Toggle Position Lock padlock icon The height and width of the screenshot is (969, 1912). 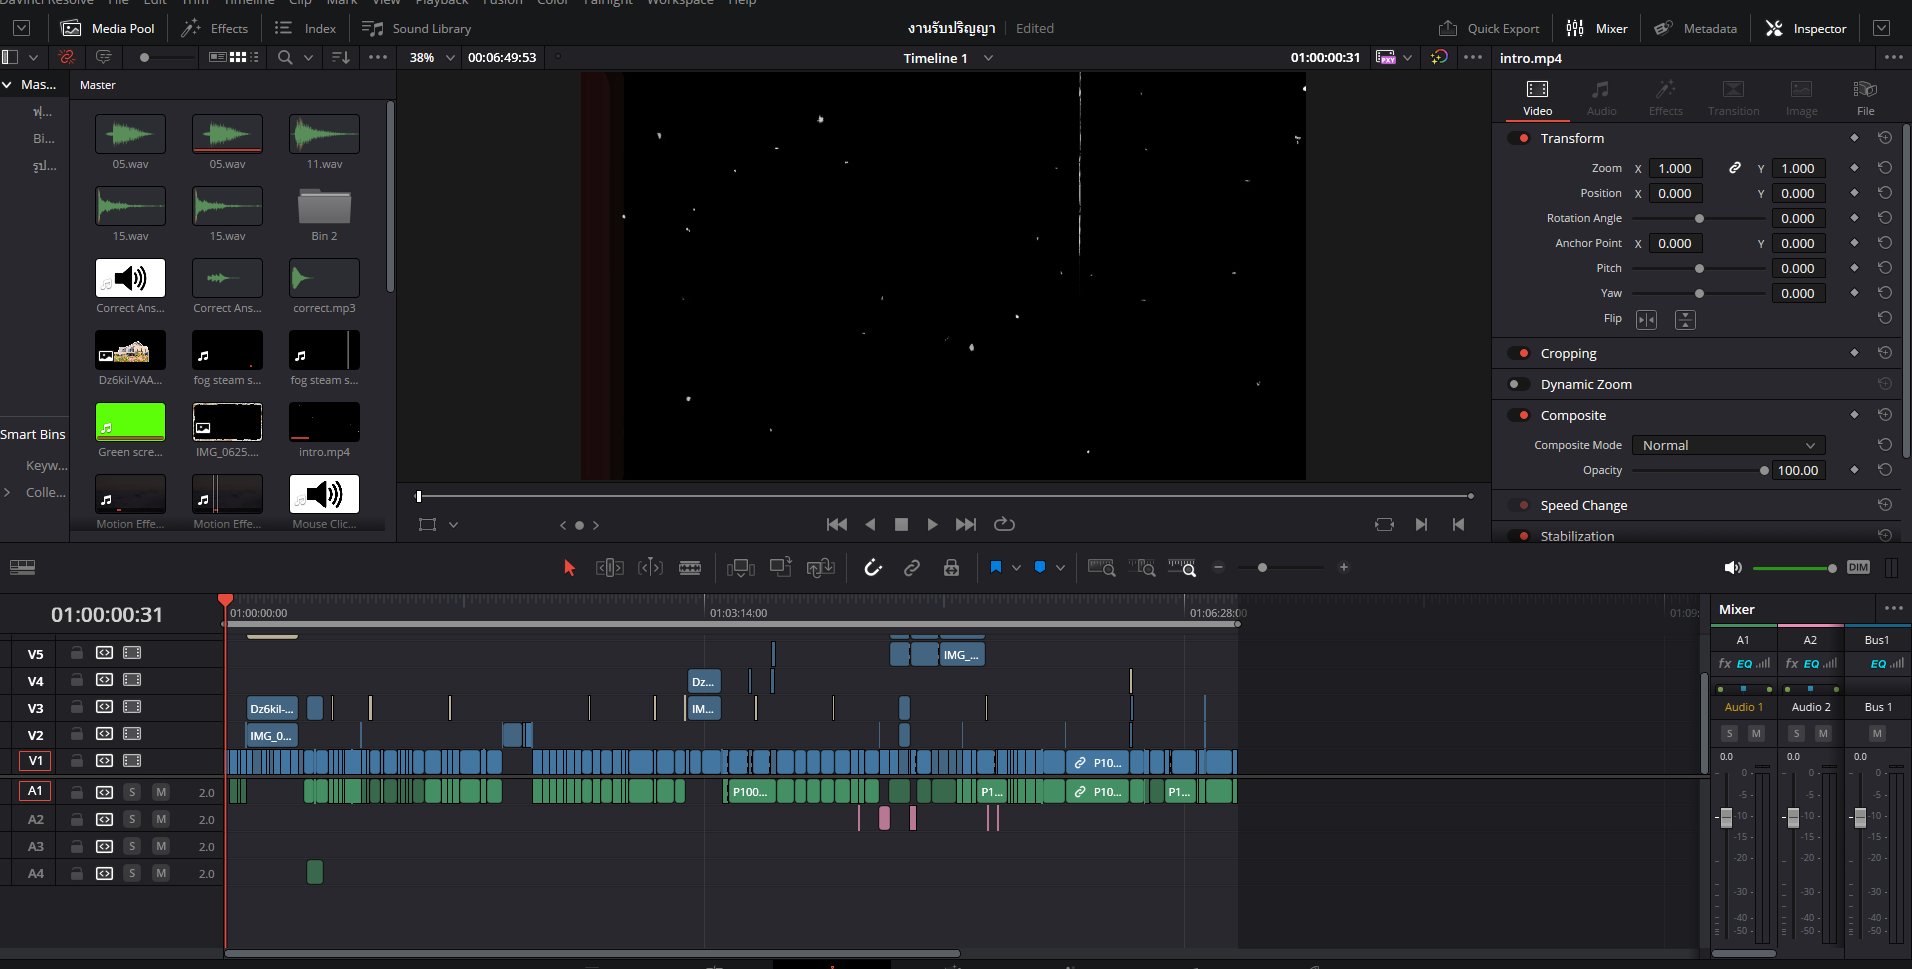point(951,568)
